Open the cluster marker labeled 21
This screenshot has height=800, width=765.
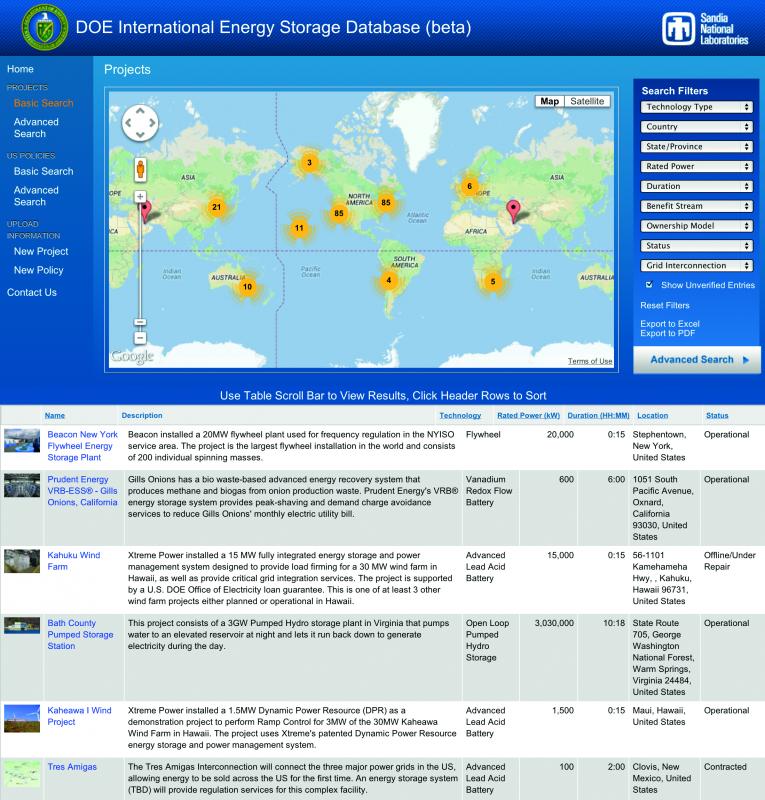coord(217,207)
